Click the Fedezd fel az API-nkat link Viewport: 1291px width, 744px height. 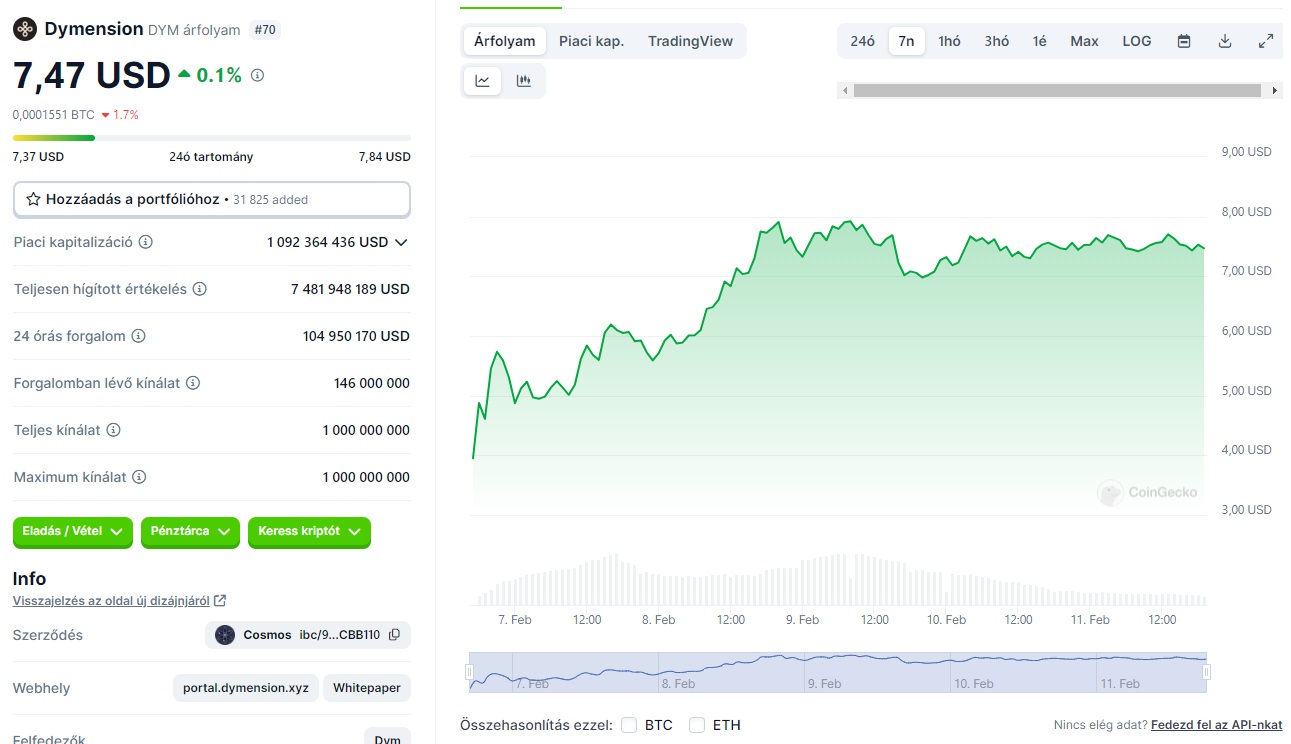tap(1216, 725)
